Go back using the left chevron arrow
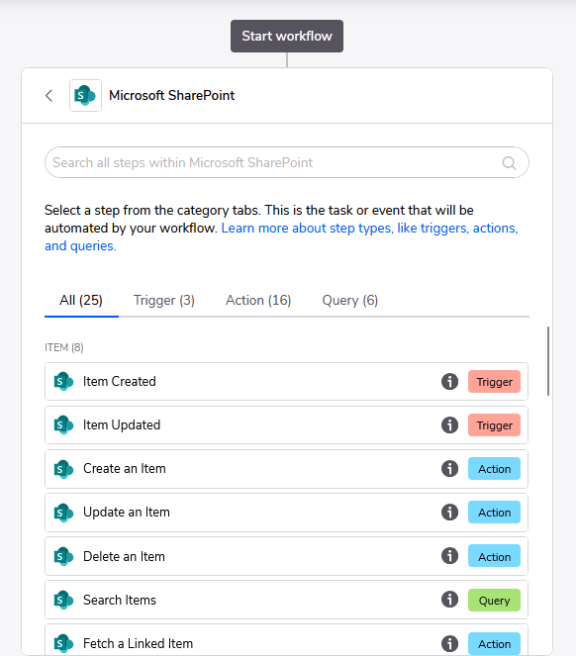This screenshot has width=576, height=656. click(49, 95)
